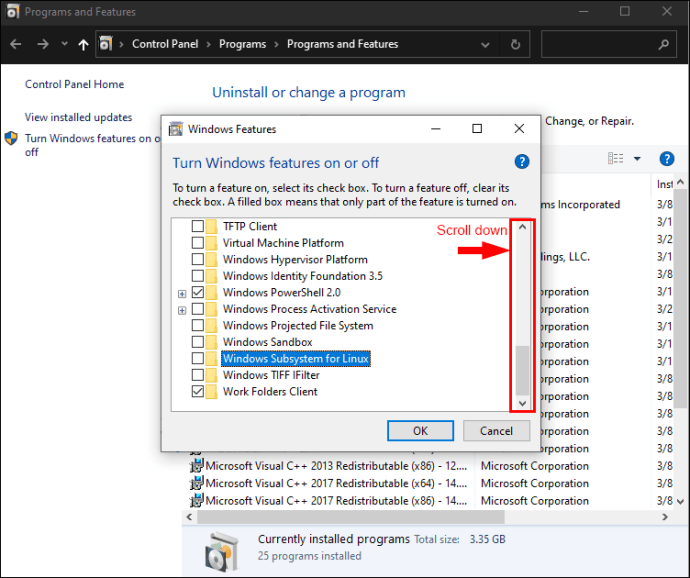Enable Windows Projected File System checkbox
This screenshot has height=578, width=690.
pos(198,325)
